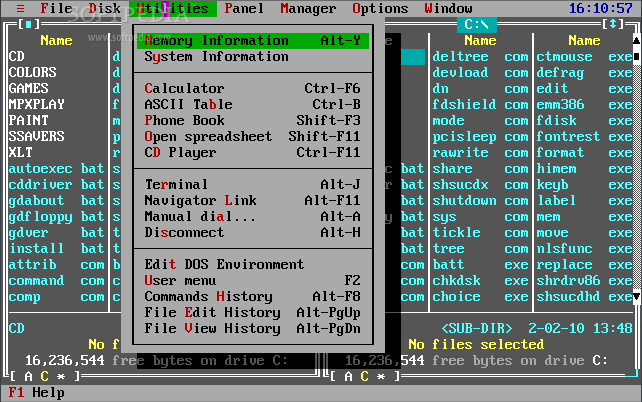This screenshot has height=402, width=642.
Task: Select the SSAVERS directory
Action: [x=36, y=136]
